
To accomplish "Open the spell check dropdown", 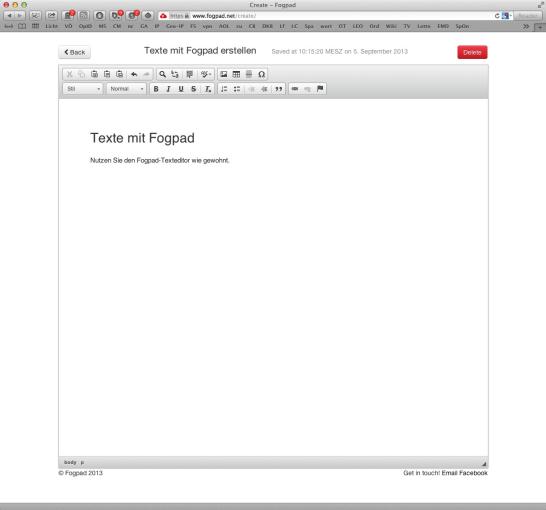I will [x=206, y=74].
